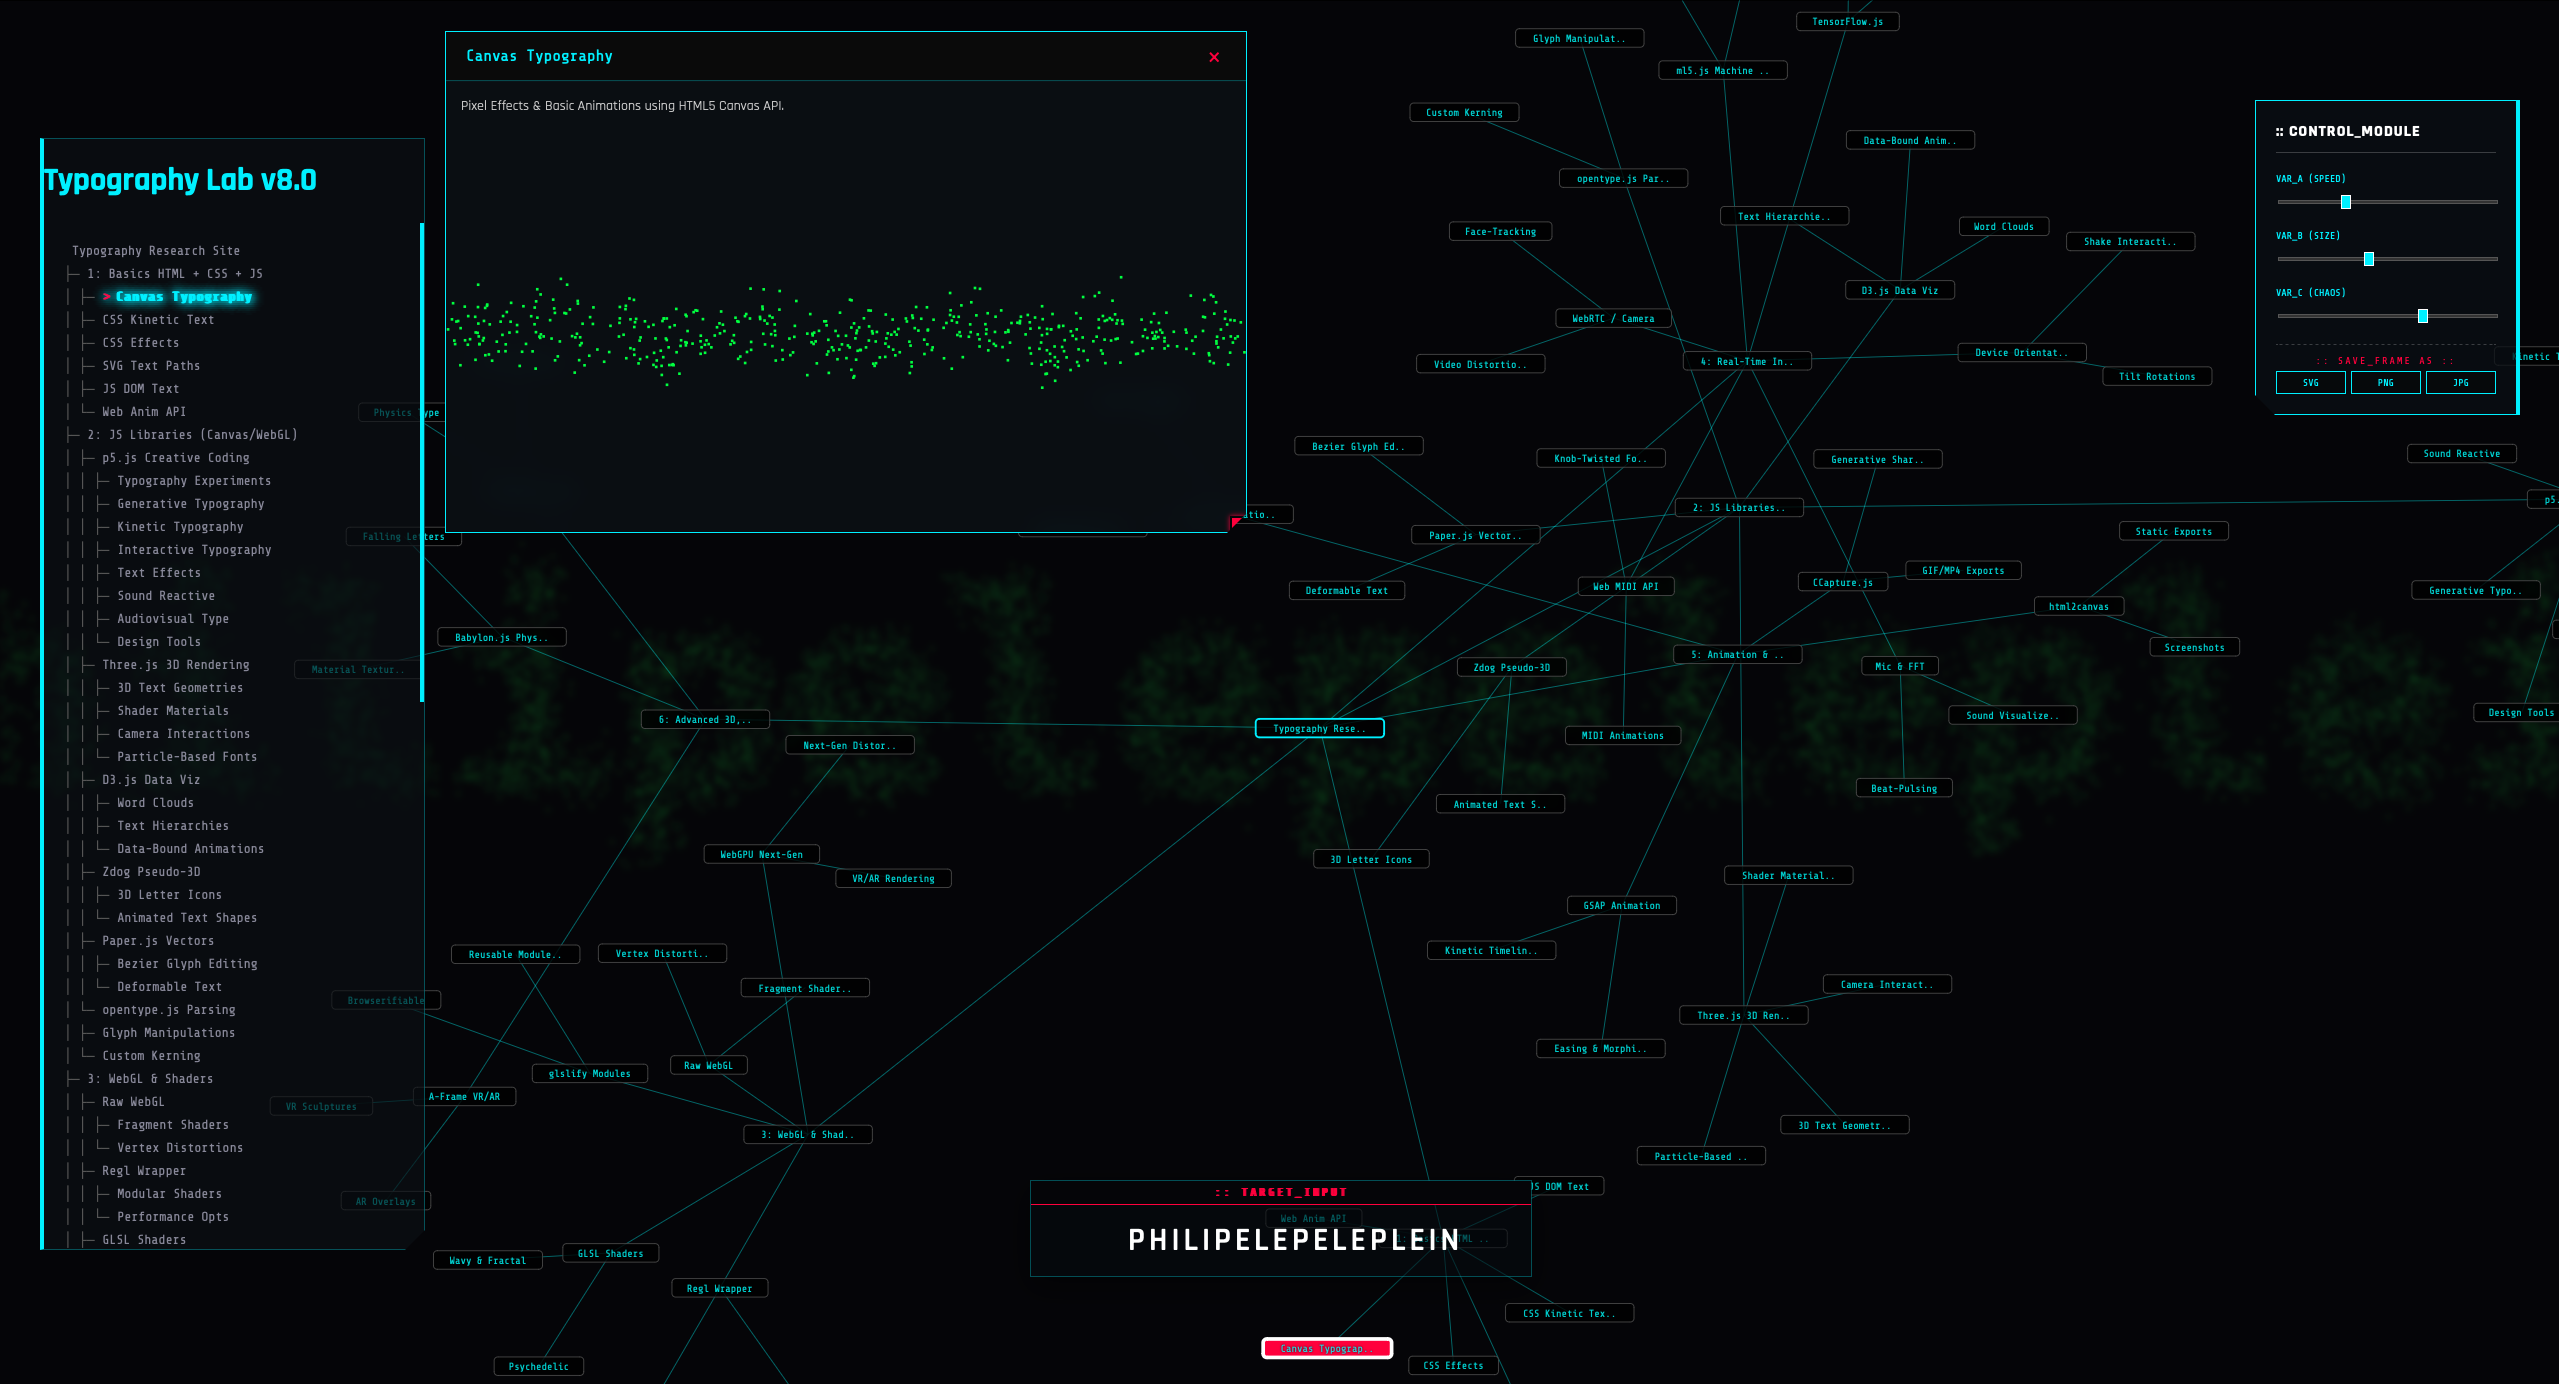Adjust the VAR_A speed slider
Screen dimensions: 2559x1384
(2345, 202)
